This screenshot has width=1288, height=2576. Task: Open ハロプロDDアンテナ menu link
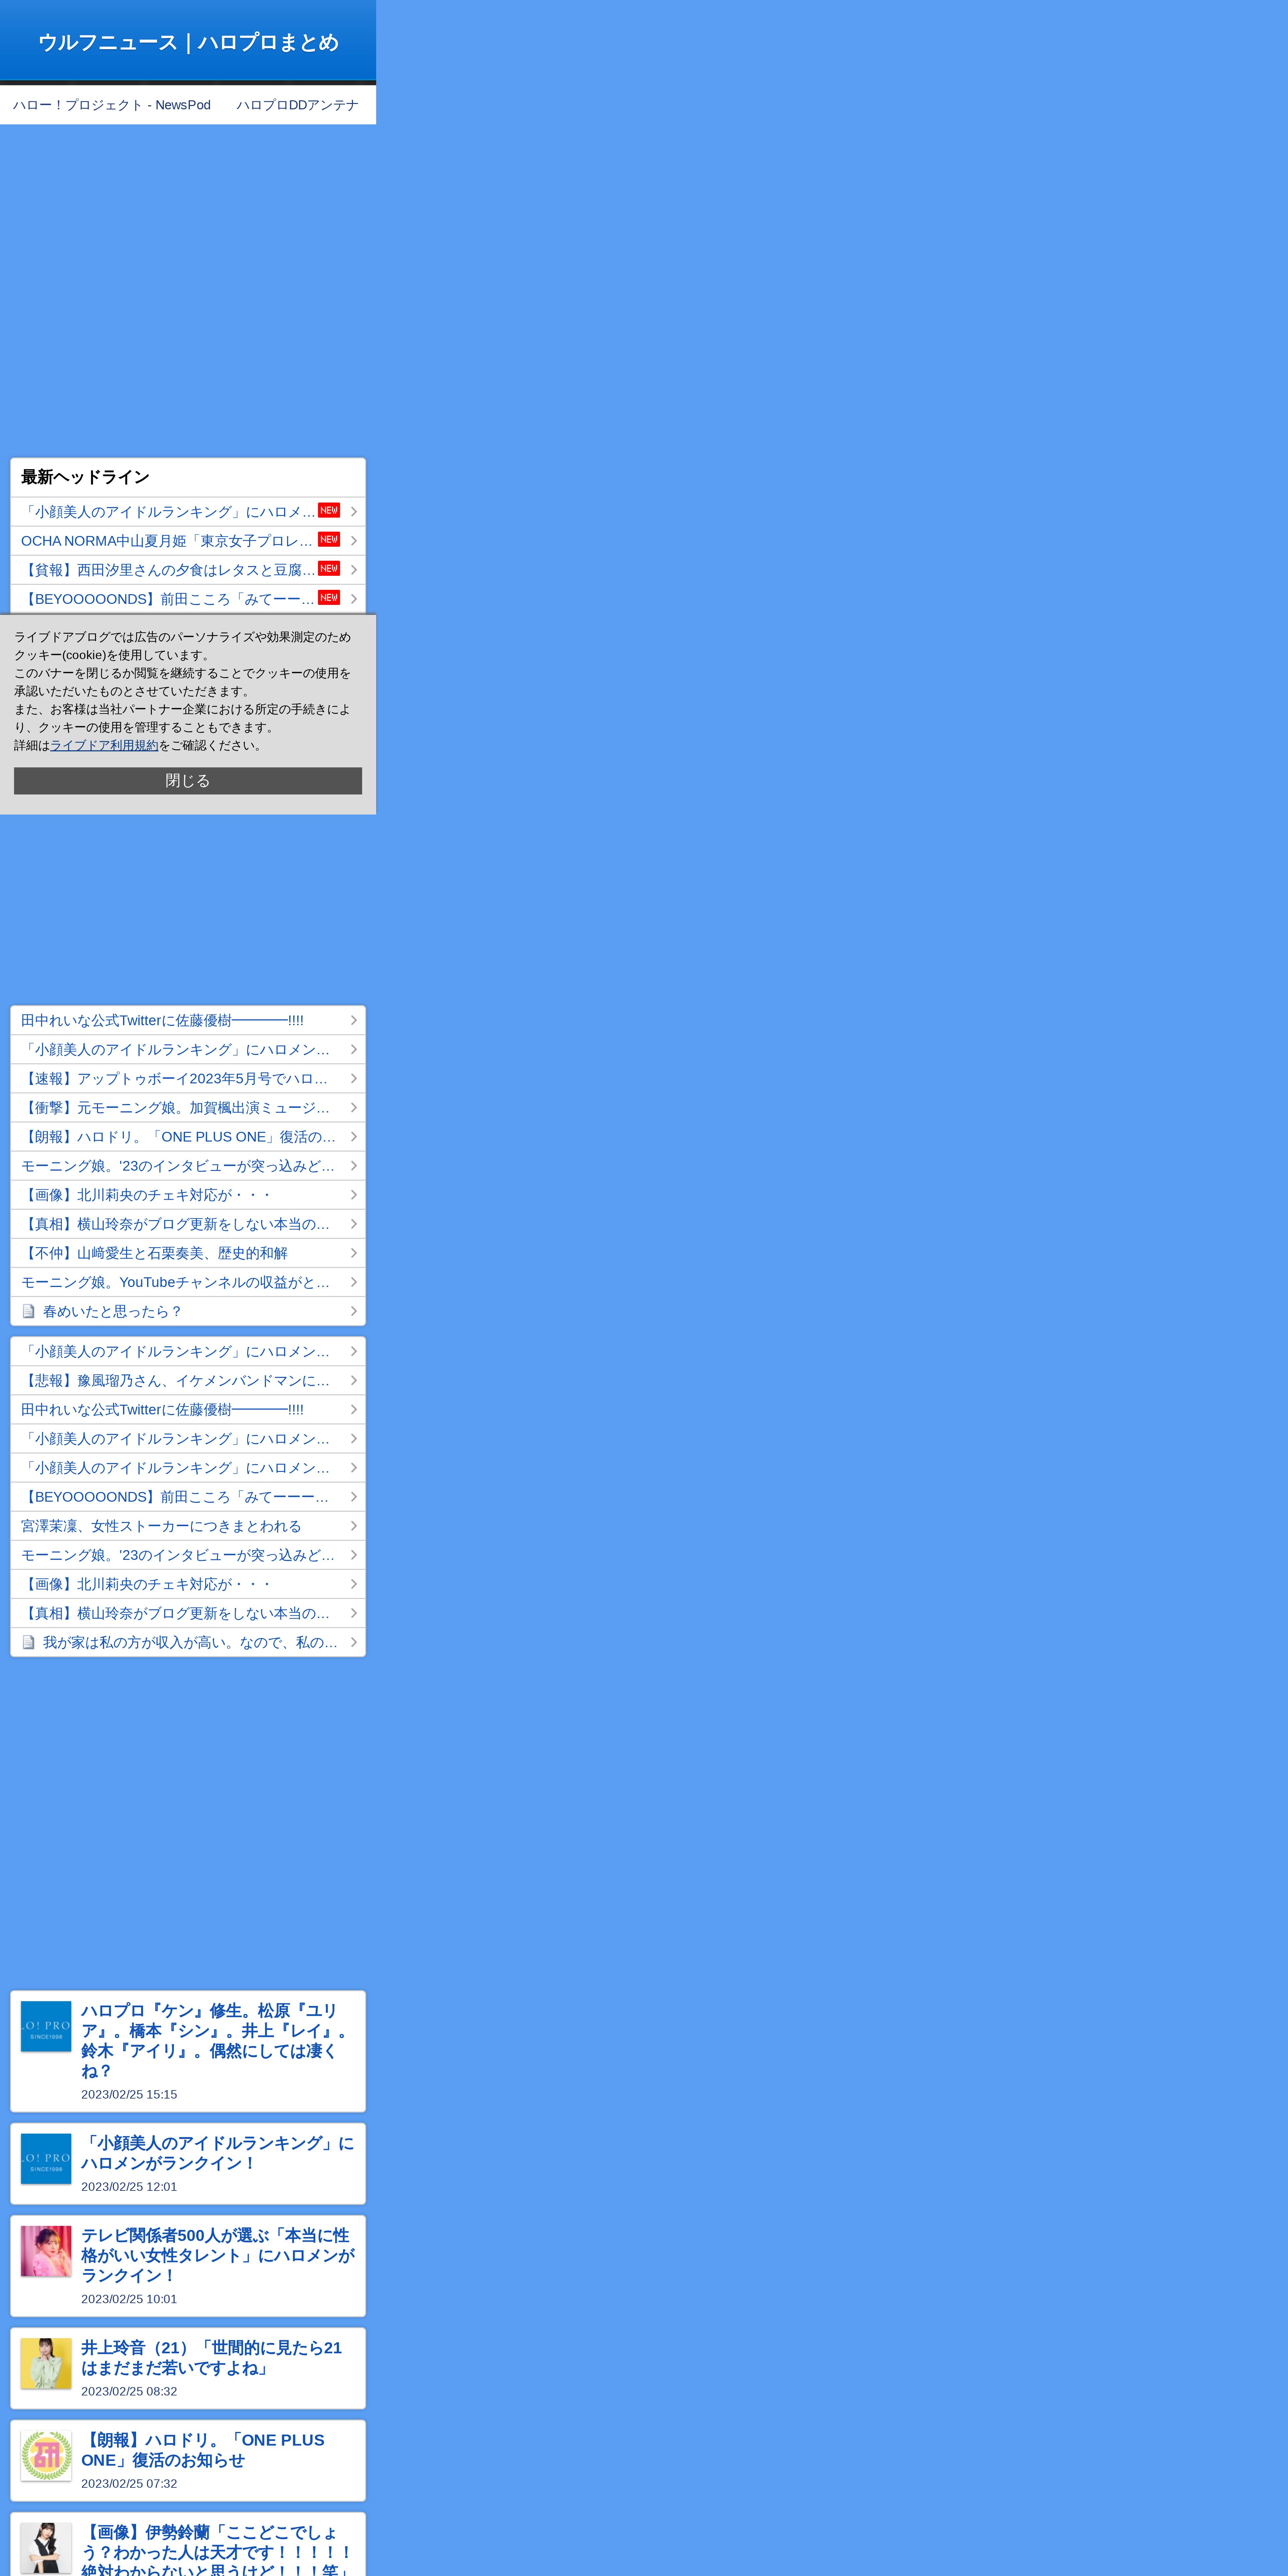pyautogui.click(x=297, y=105)
